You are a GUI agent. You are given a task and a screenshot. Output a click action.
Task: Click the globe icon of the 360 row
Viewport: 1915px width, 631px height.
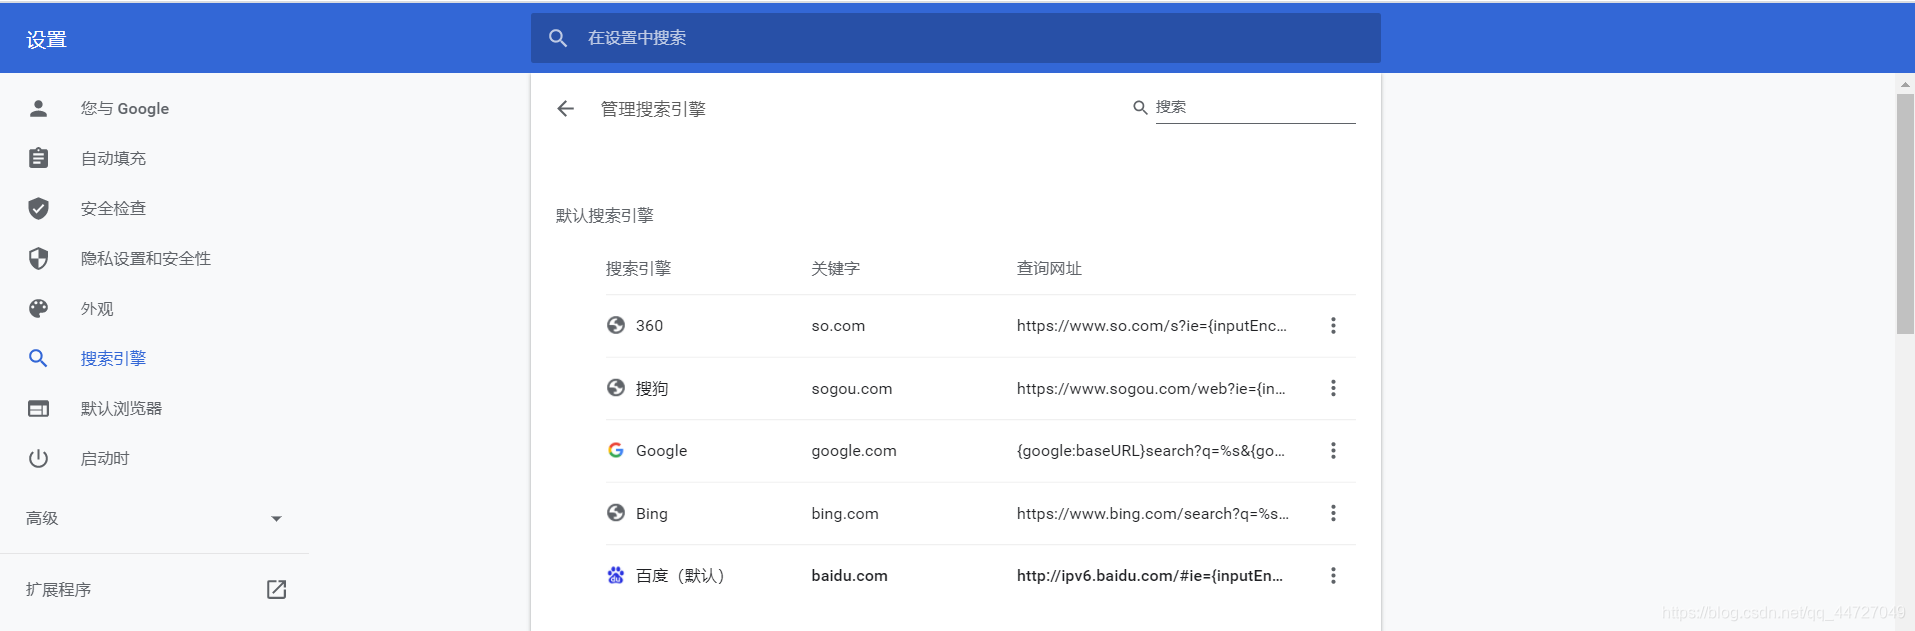pos(616,325)
